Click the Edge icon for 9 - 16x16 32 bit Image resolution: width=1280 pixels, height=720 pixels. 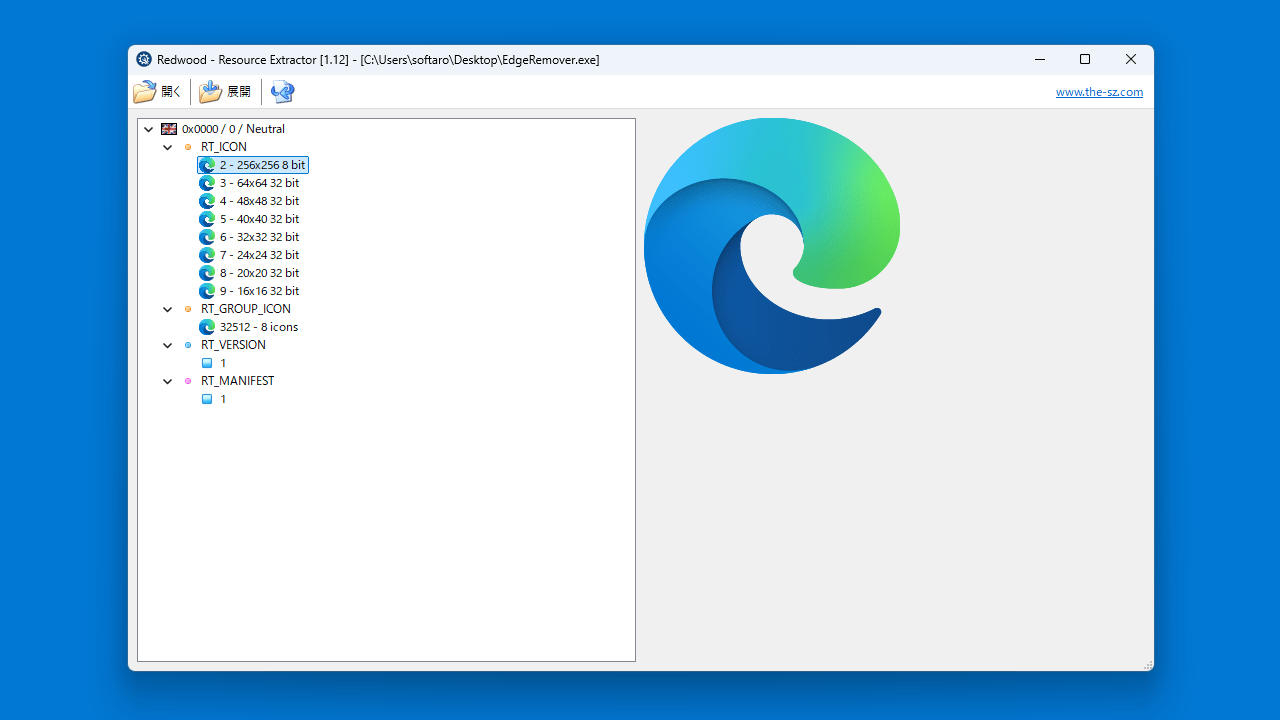tap(207, 291)
